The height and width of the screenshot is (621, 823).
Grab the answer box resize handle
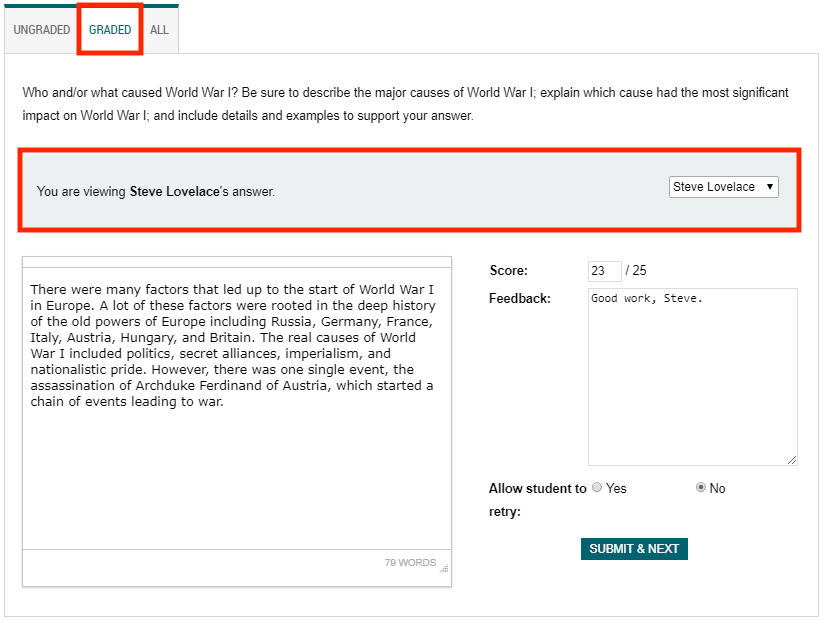click(444, 568)
